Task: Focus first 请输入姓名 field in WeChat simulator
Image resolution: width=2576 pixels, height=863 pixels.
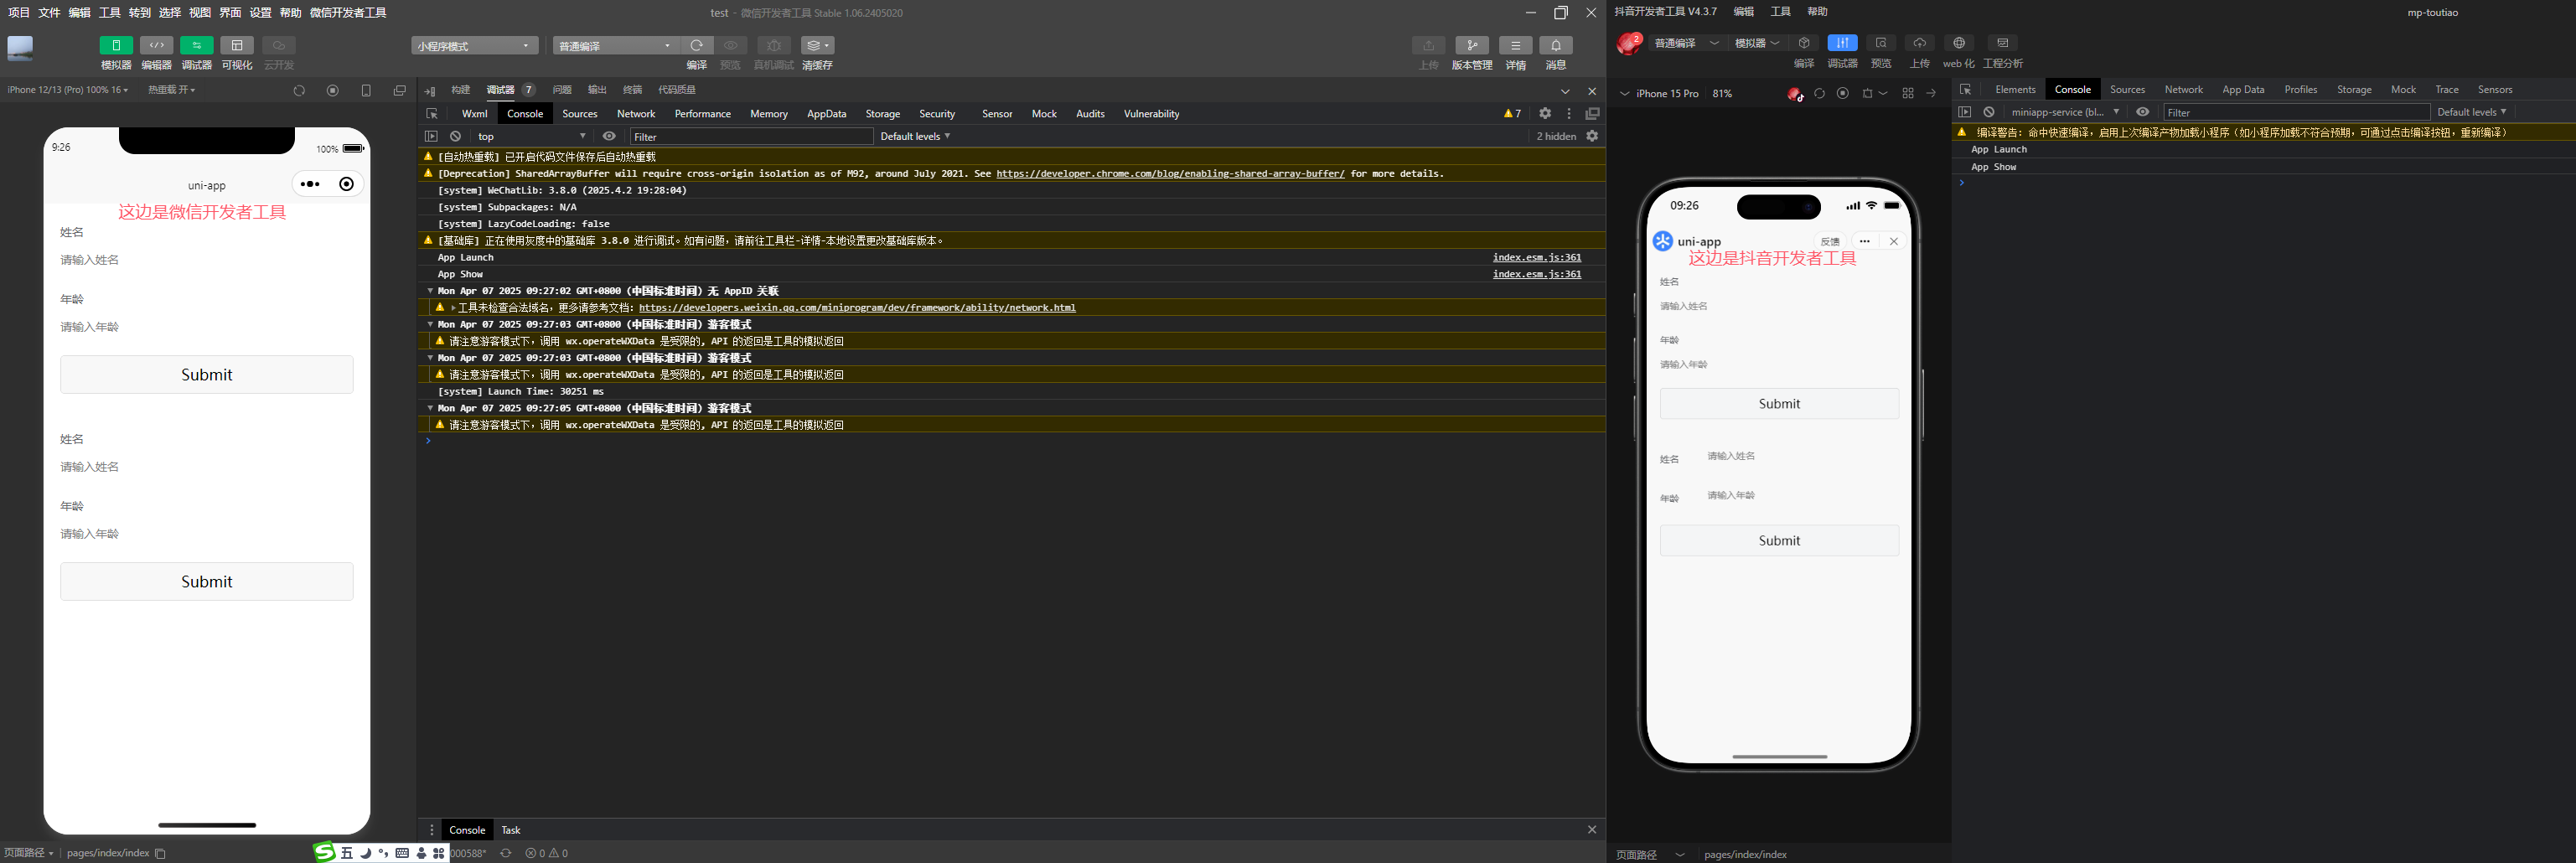Action: [x=206, y=260]
